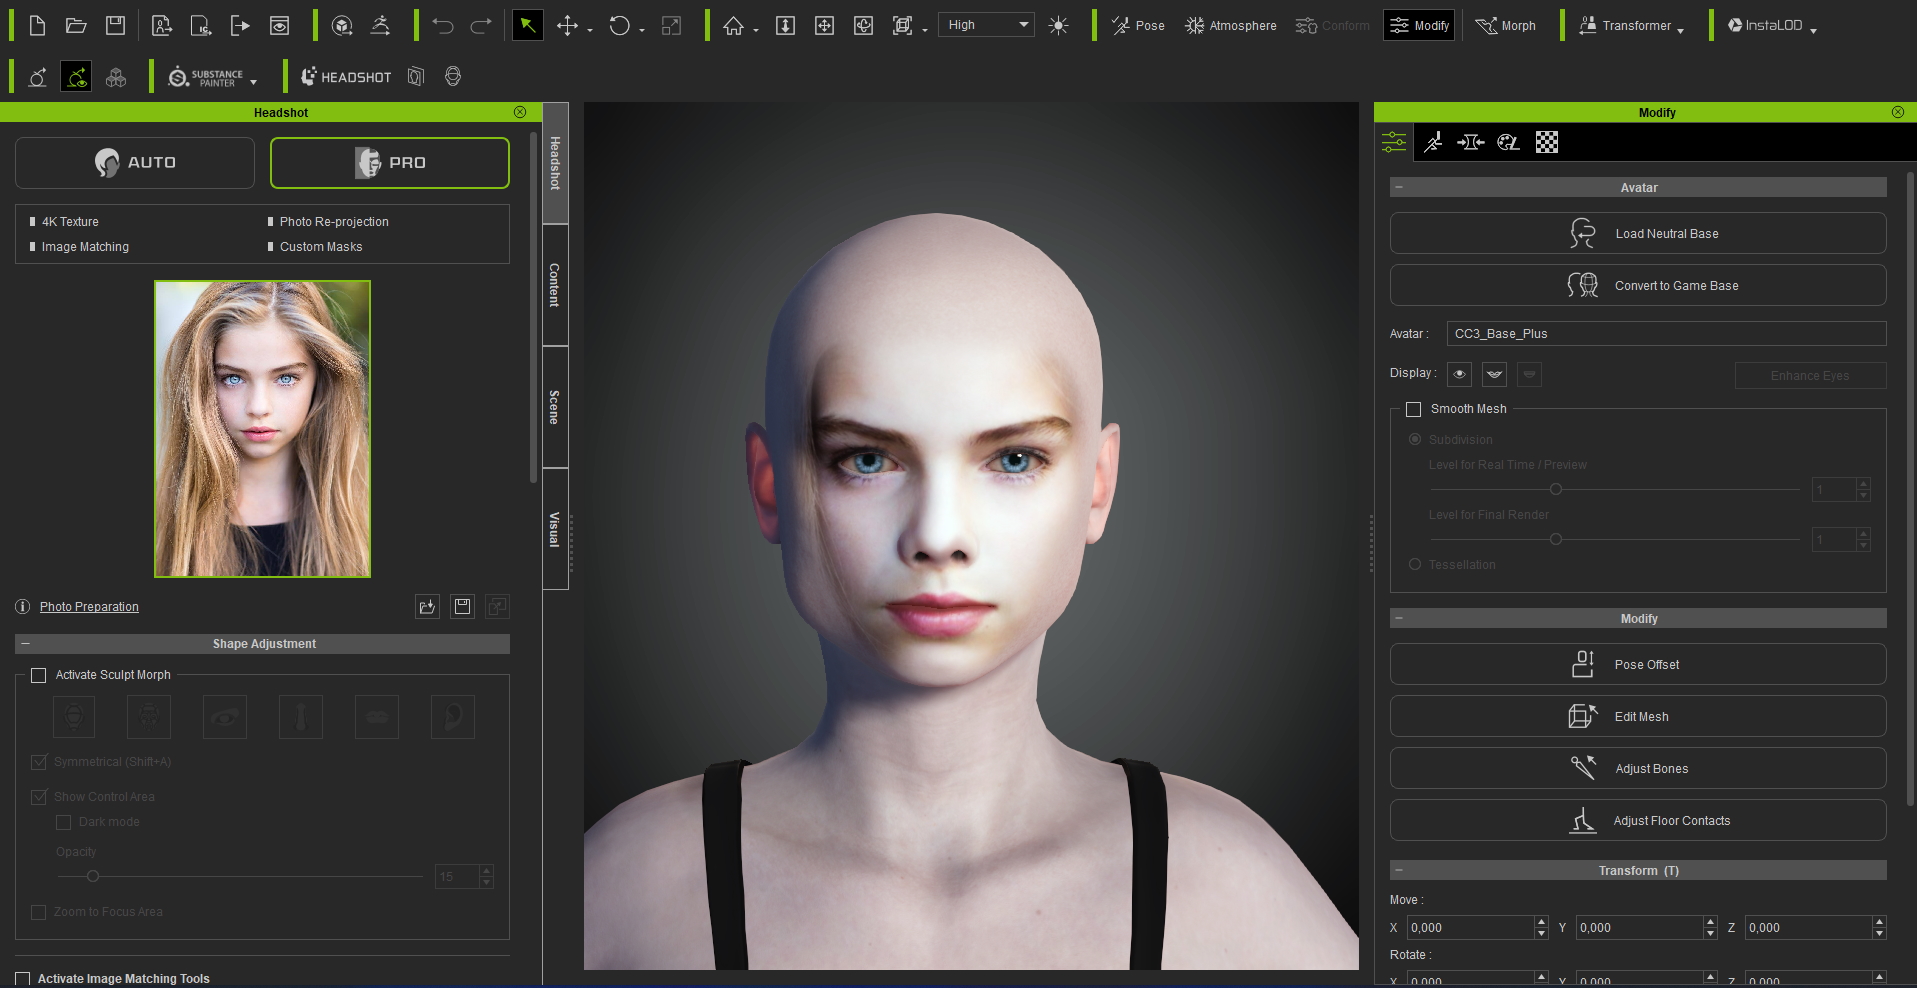Switch to Content side tab
This screenshot has height=988, width=1917.
[x=555, y=285]
